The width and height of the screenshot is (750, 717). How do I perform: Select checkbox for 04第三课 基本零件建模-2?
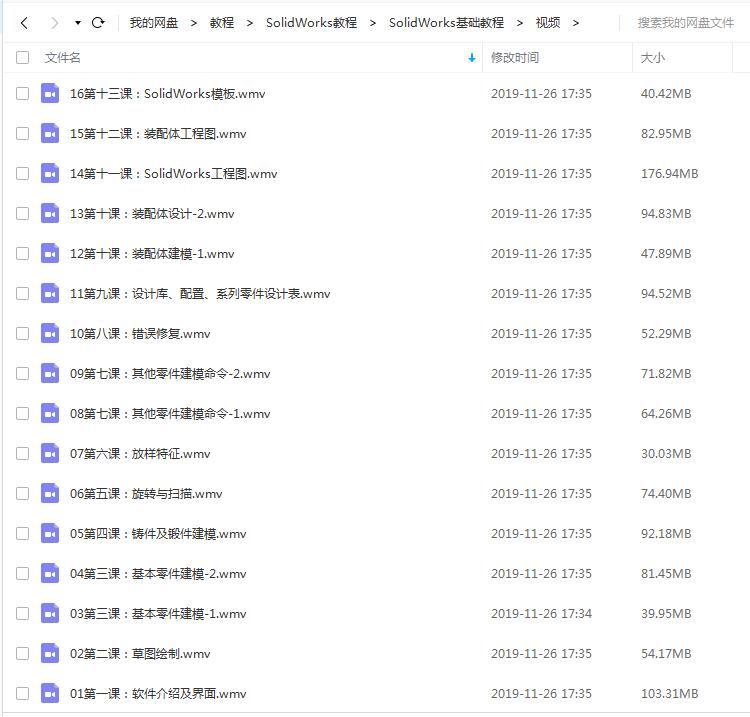point(22,573)
